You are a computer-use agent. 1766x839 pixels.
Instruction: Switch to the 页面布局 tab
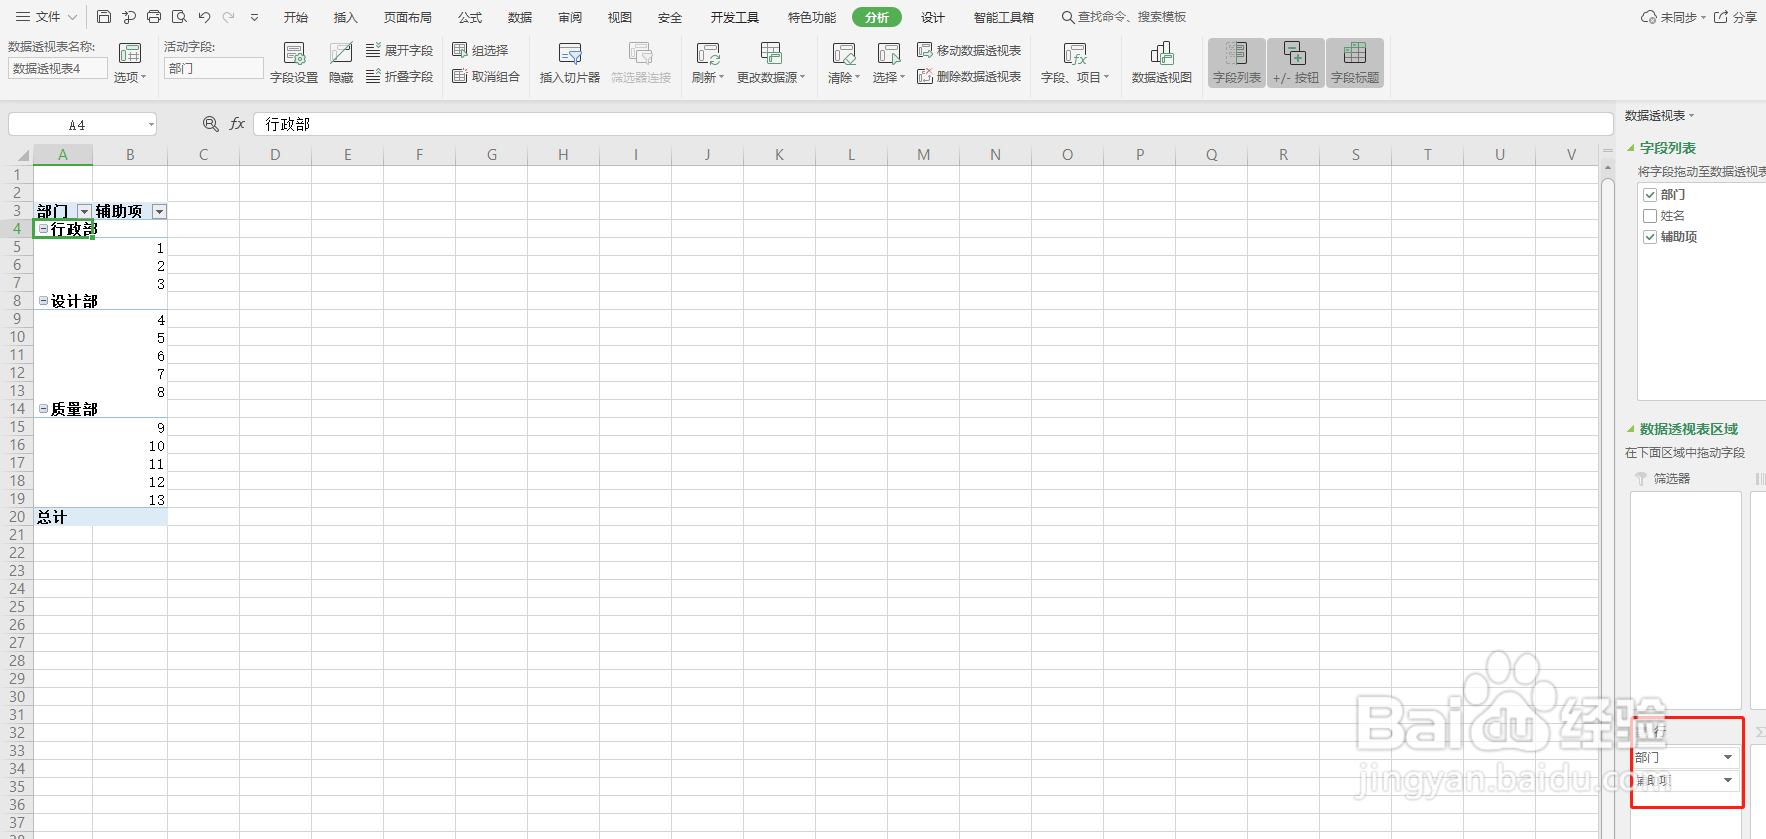click(x=408, y=17)
